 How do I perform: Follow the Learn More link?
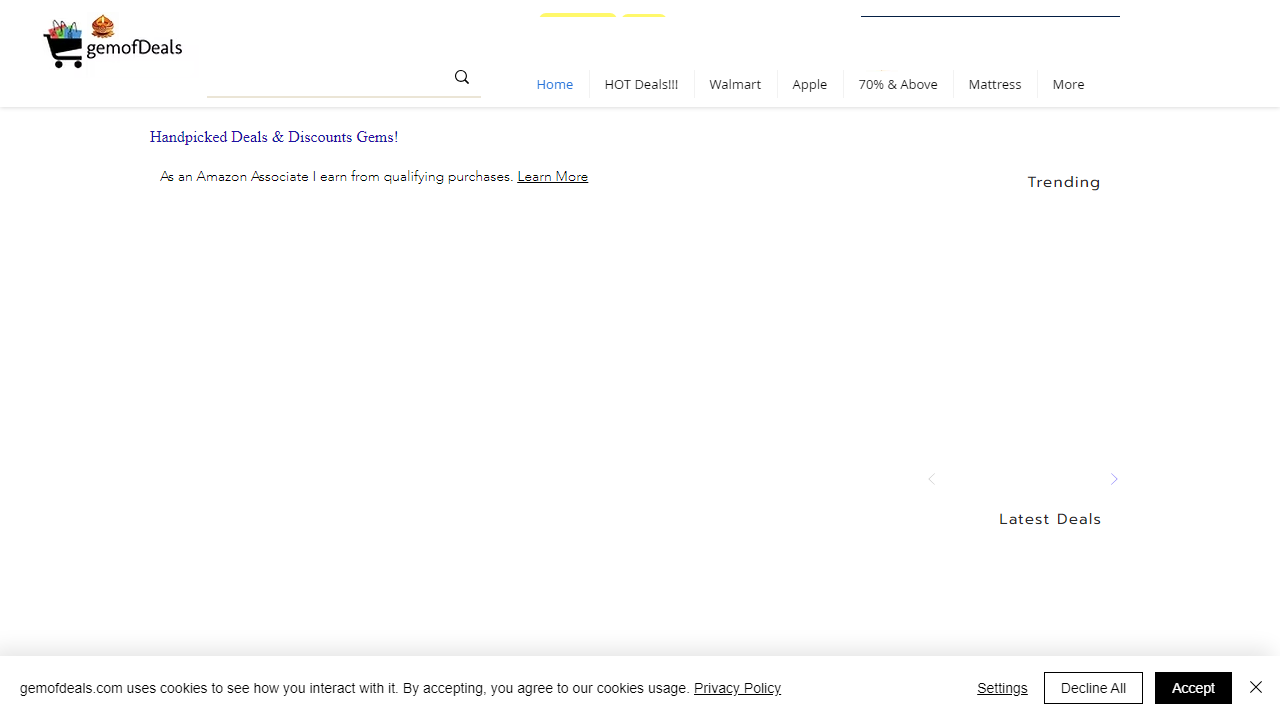(552, 177)
